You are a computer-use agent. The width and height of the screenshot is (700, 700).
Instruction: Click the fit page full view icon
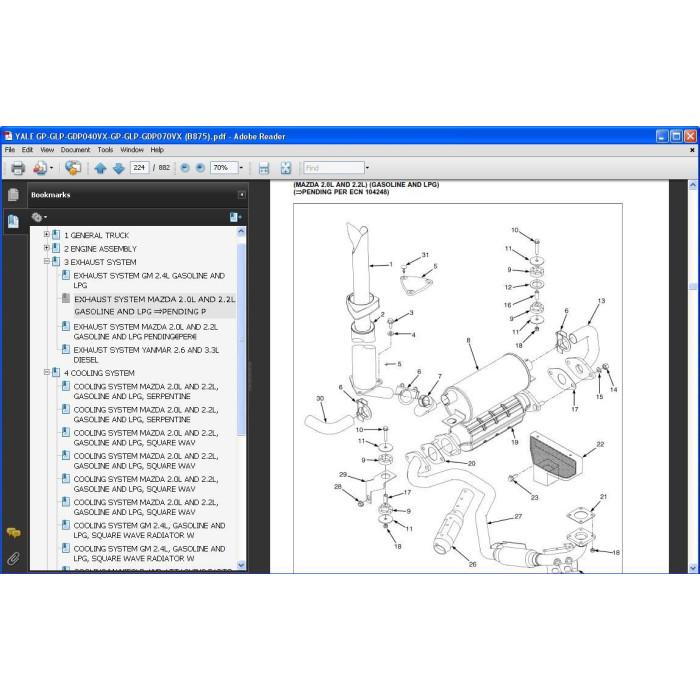(286, 168)
